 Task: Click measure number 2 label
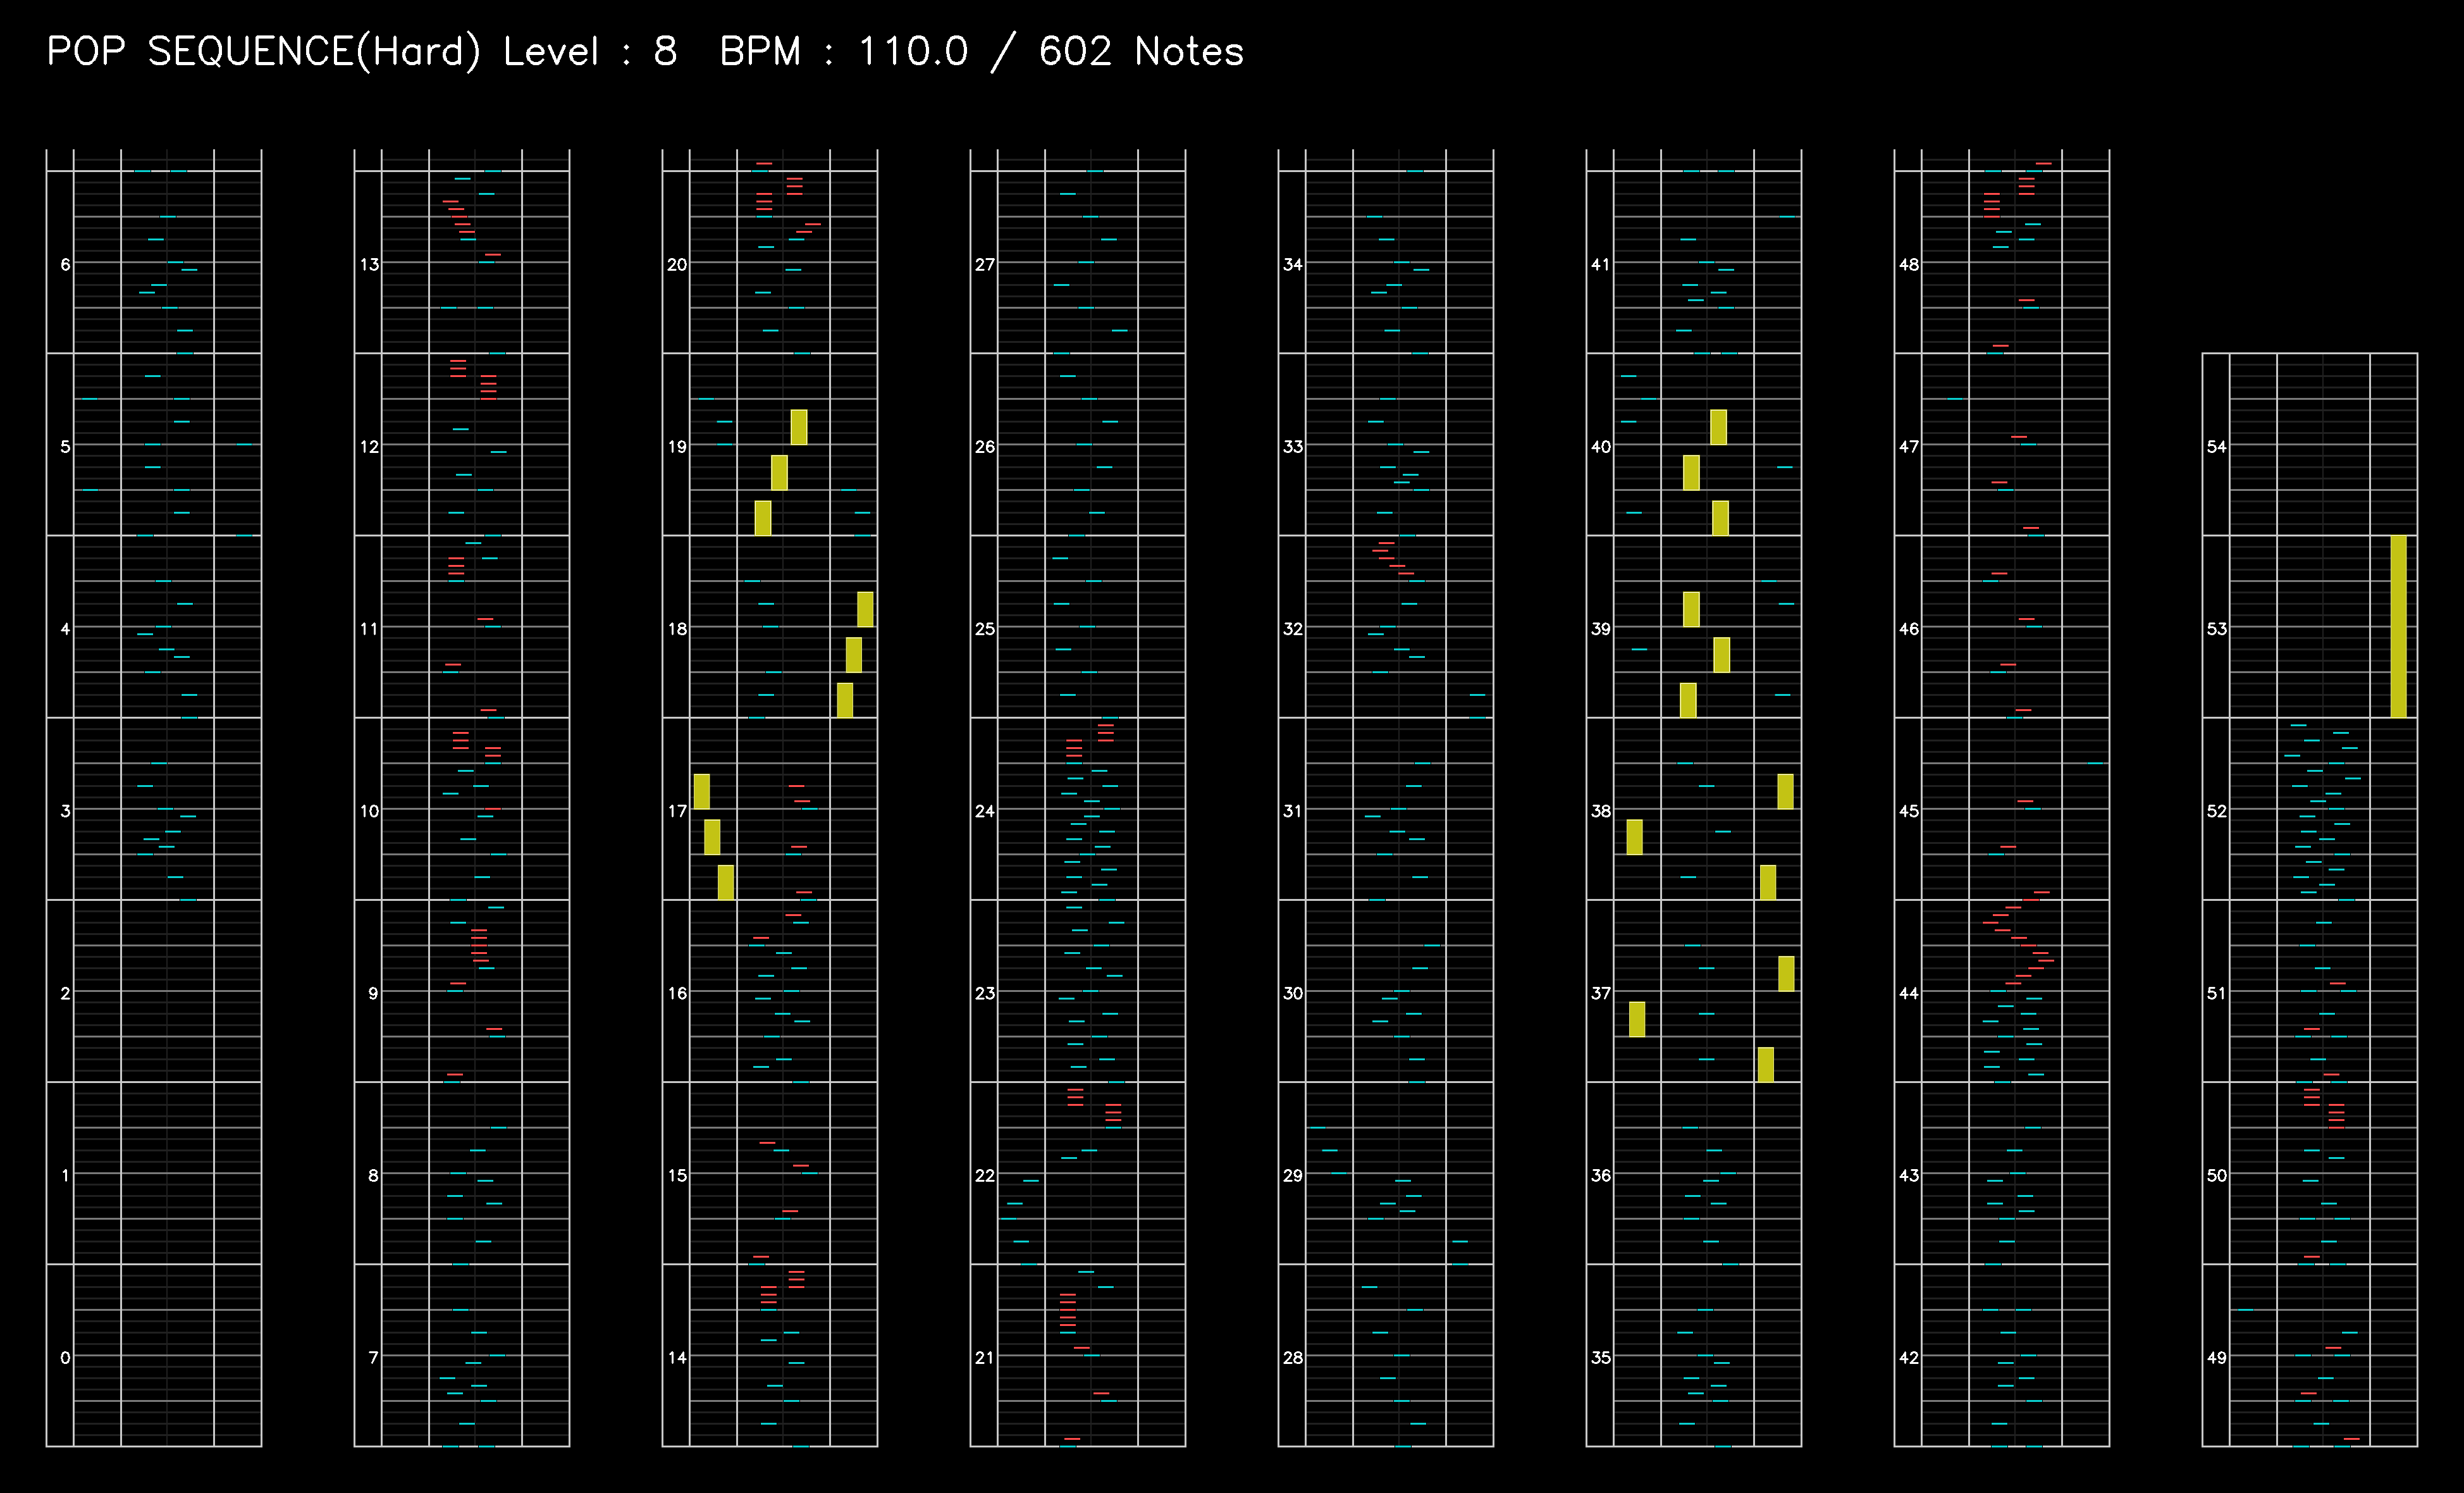[65, 993]
